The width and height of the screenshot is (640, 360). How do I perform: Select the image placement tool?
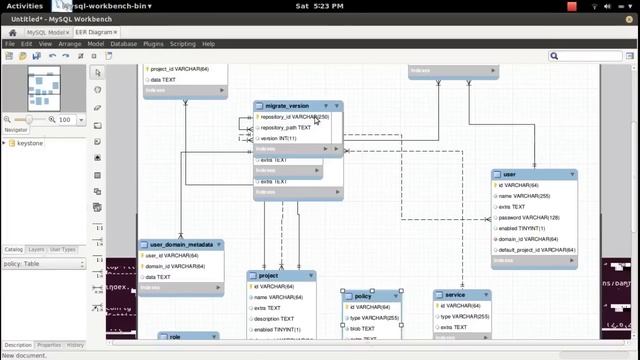[x=98, y=158]
